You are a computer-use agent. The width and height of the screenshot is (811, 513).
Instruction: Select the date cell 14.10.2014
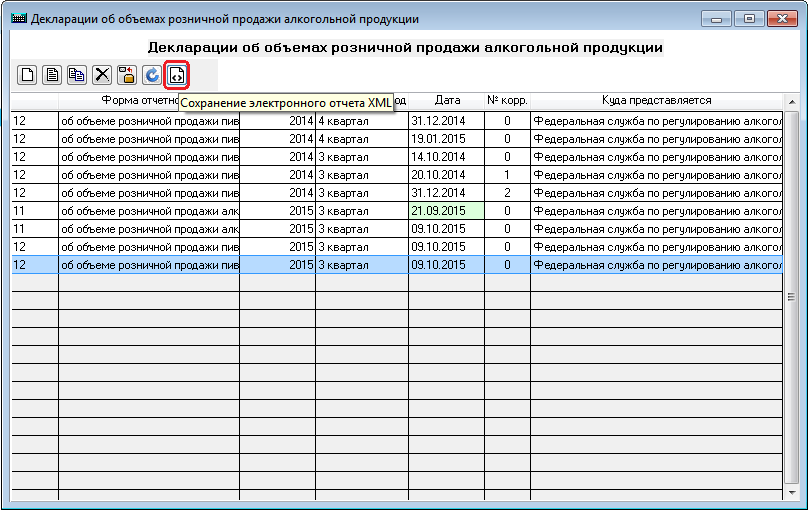tap(446, 157)
